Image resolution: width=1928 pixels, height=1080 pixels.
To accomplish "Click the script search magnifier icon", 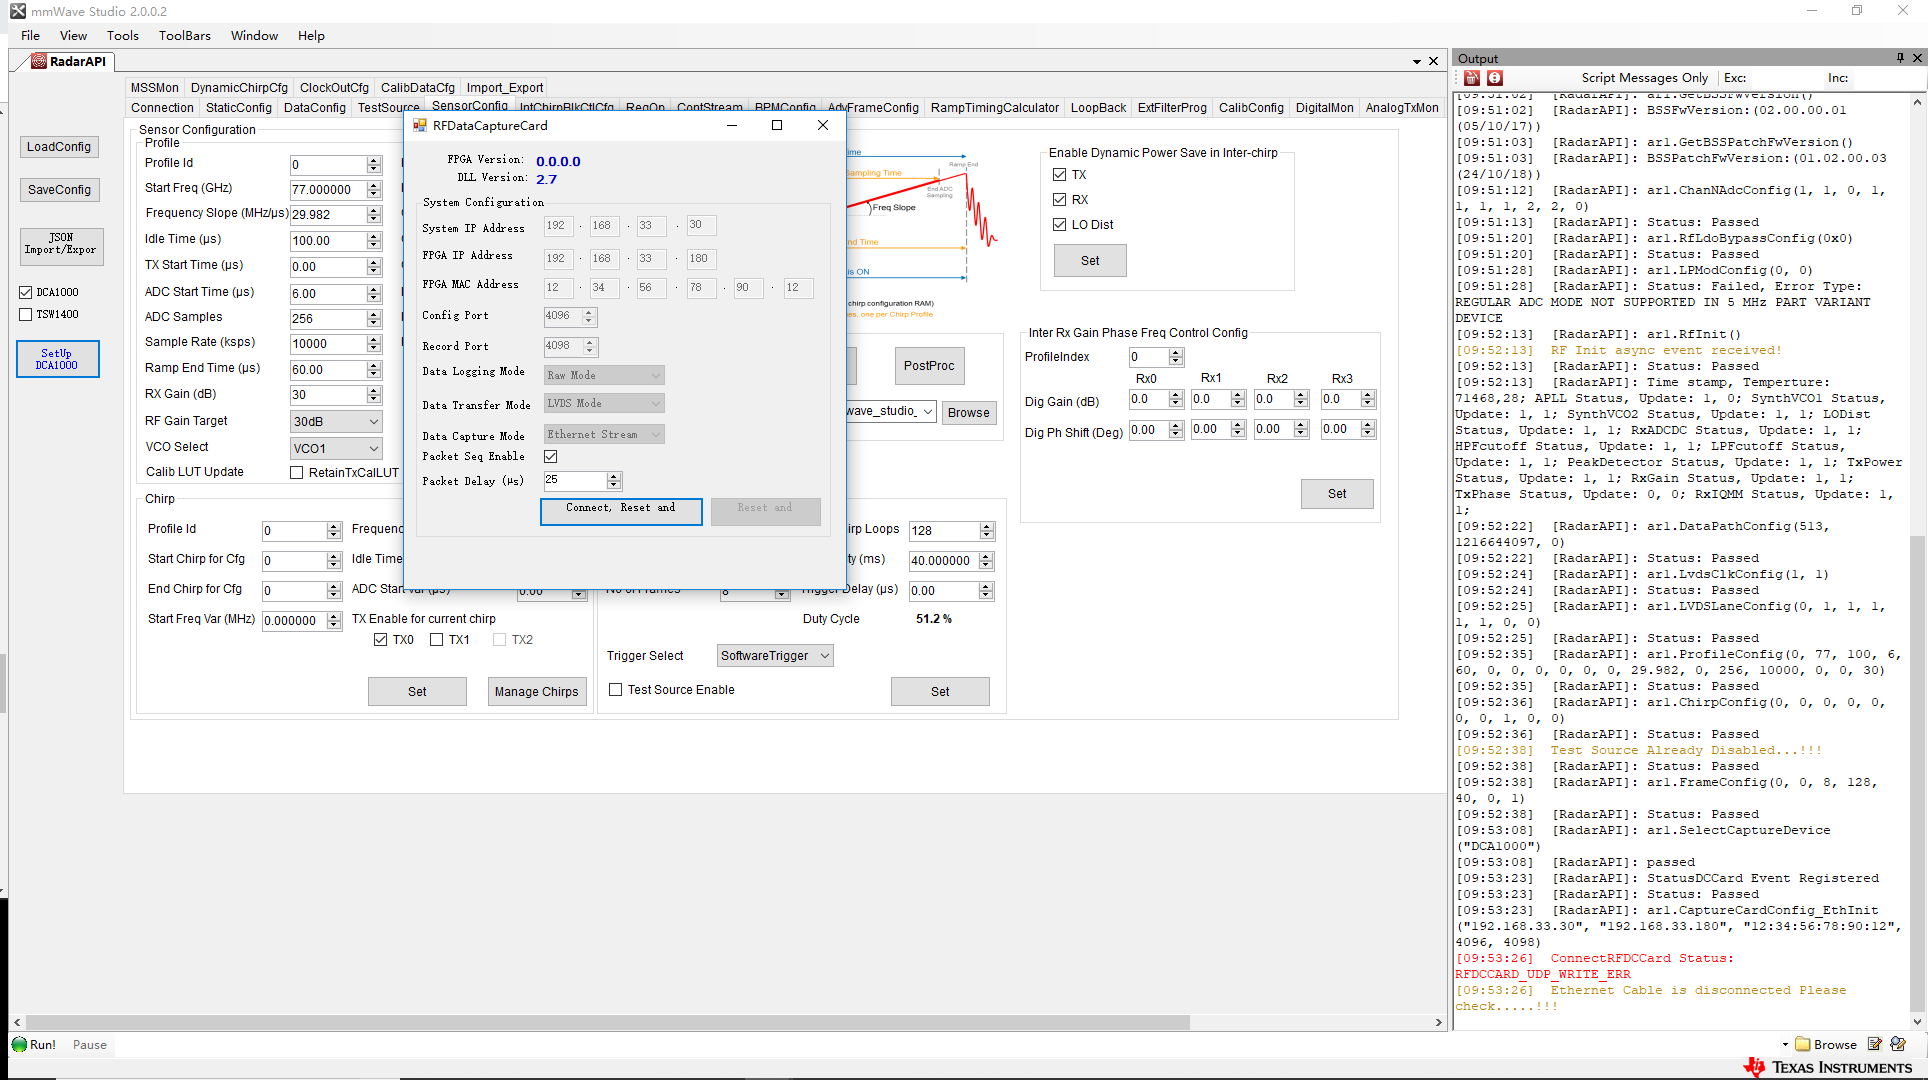I will (x=1898, y=1044).
